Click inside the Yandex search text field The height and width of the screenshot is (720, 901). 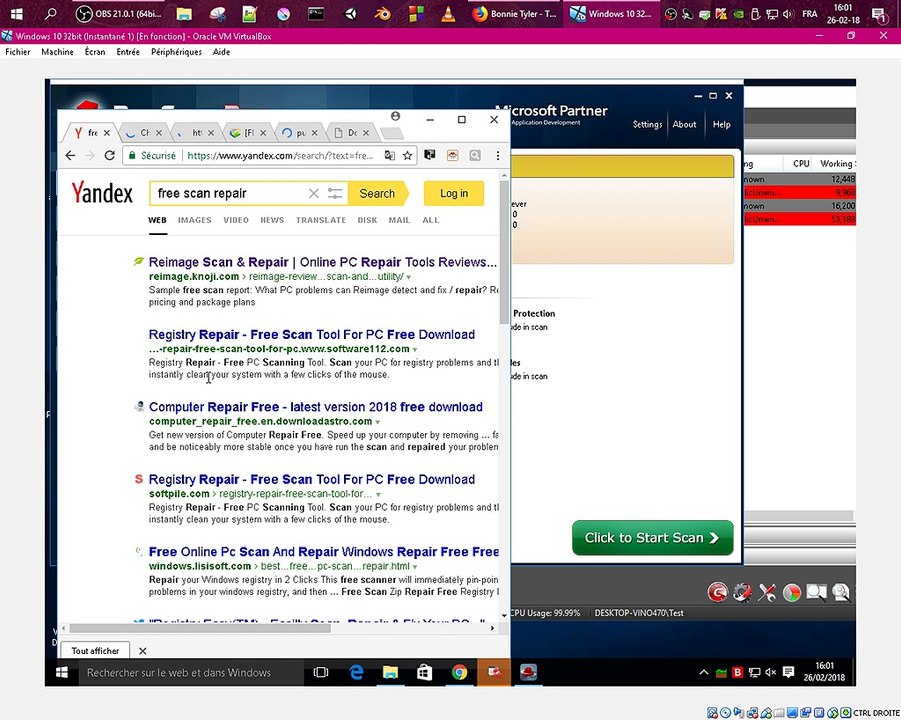[230, 194]
